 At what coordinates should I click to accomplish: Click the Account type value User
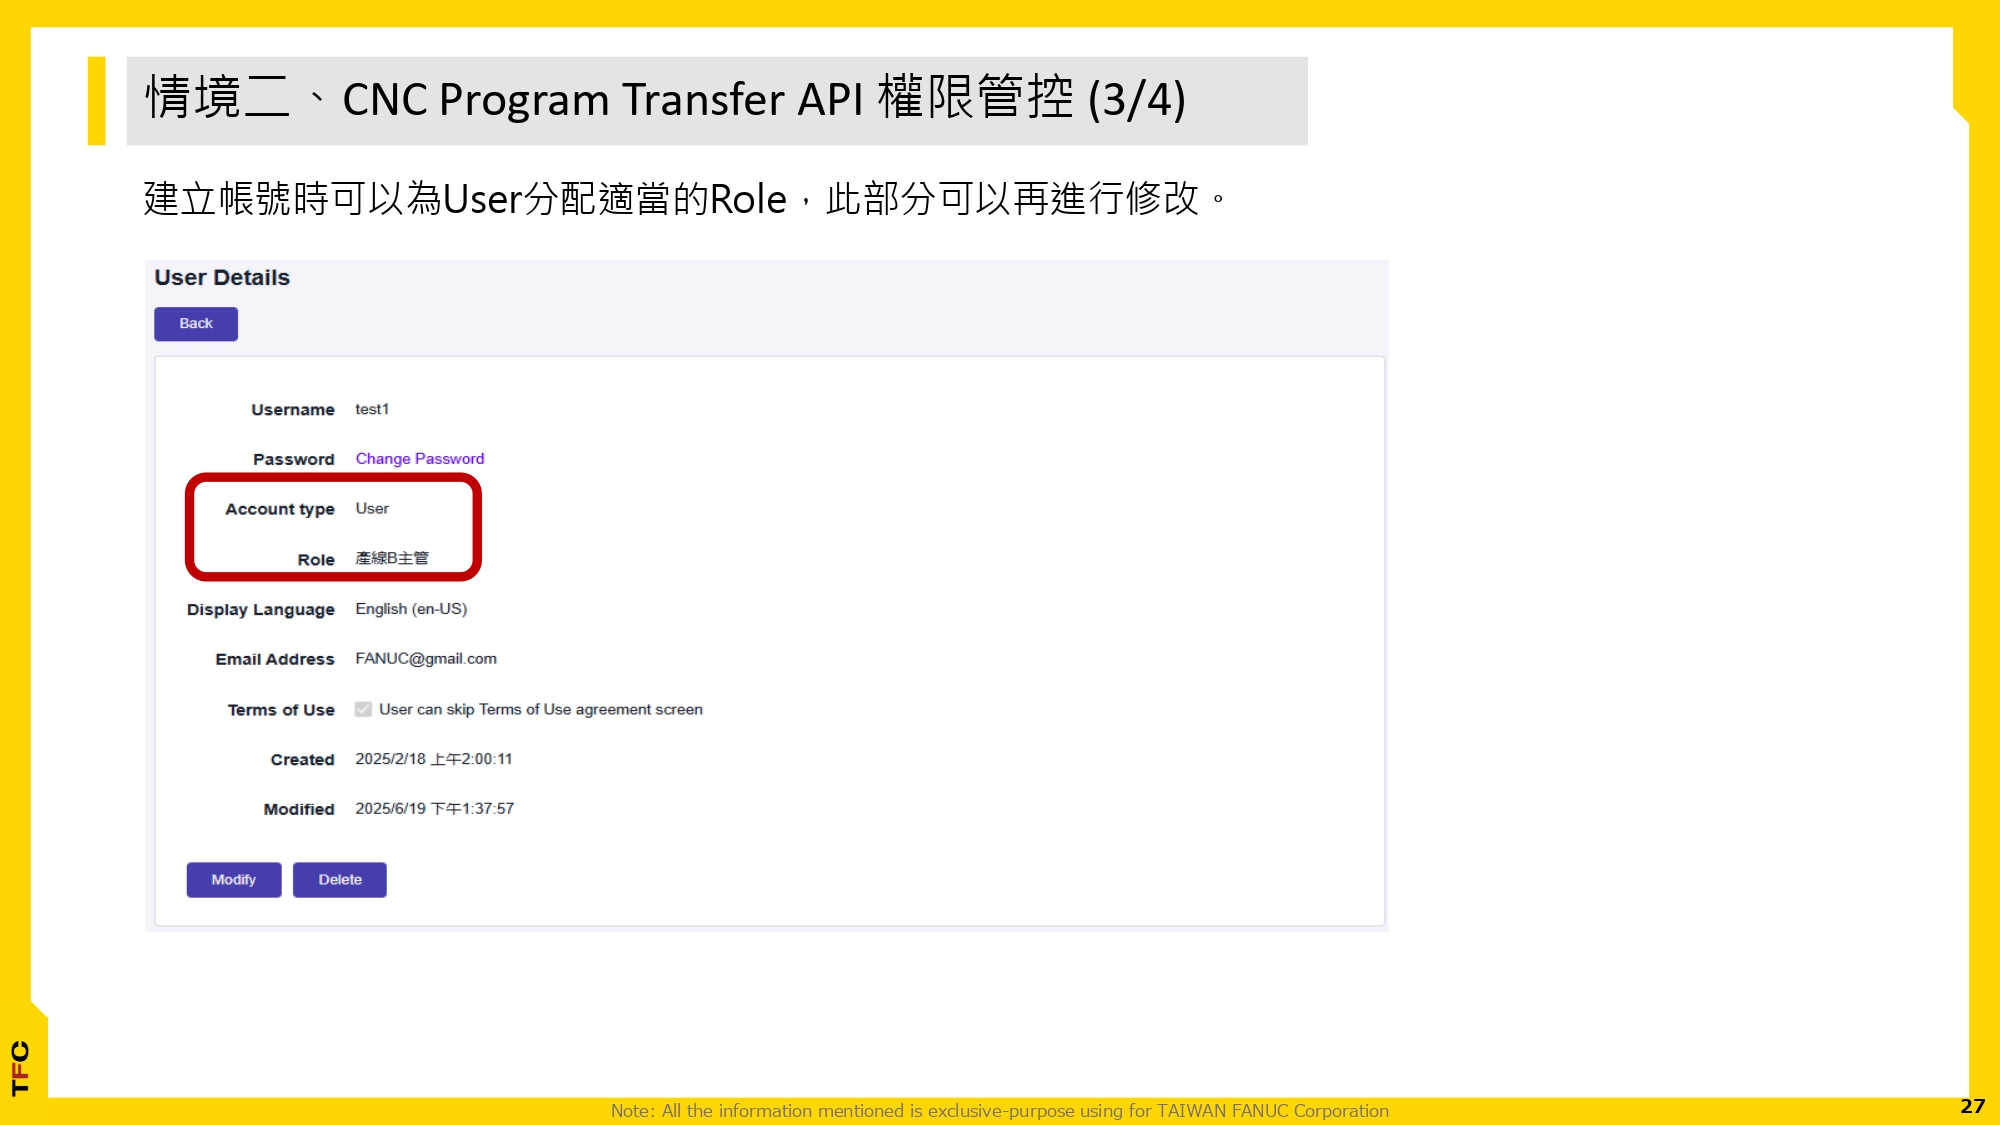[x=372, y=508]
